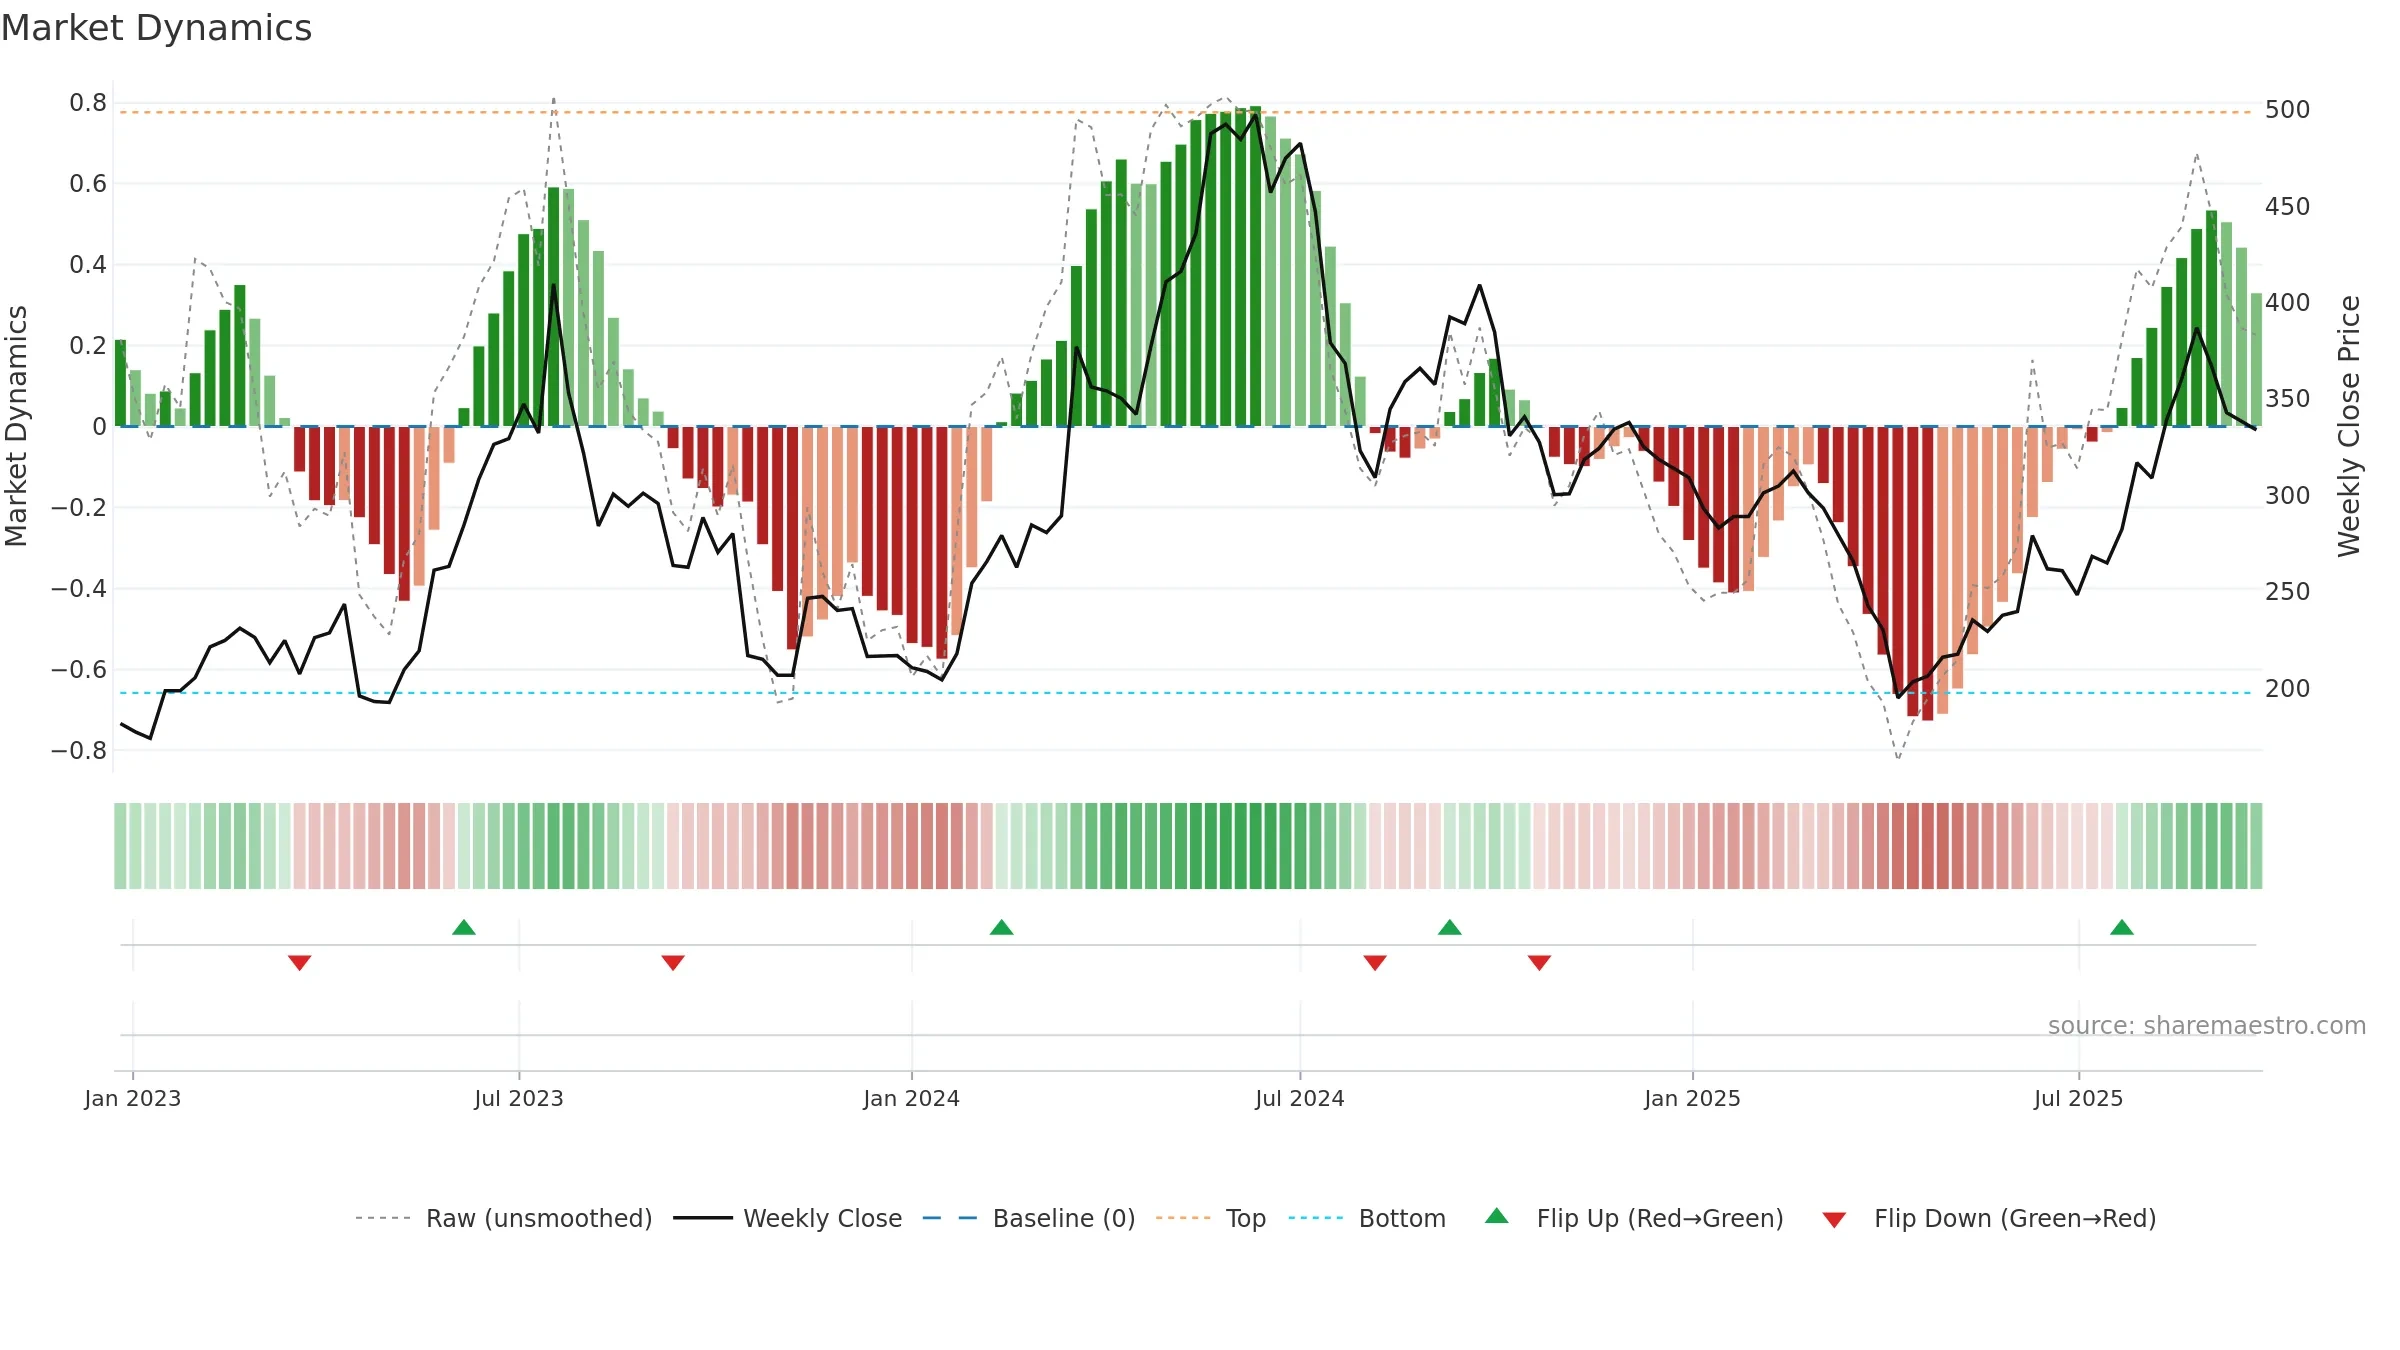Click the flip-down marker just after Jul 2024
This screenshot has height=1350, width=2400.
tap(1375, 962)
